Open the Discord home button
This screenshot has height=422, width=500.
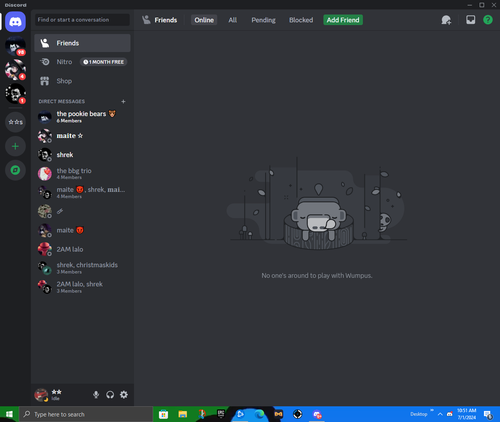(15, 22)
